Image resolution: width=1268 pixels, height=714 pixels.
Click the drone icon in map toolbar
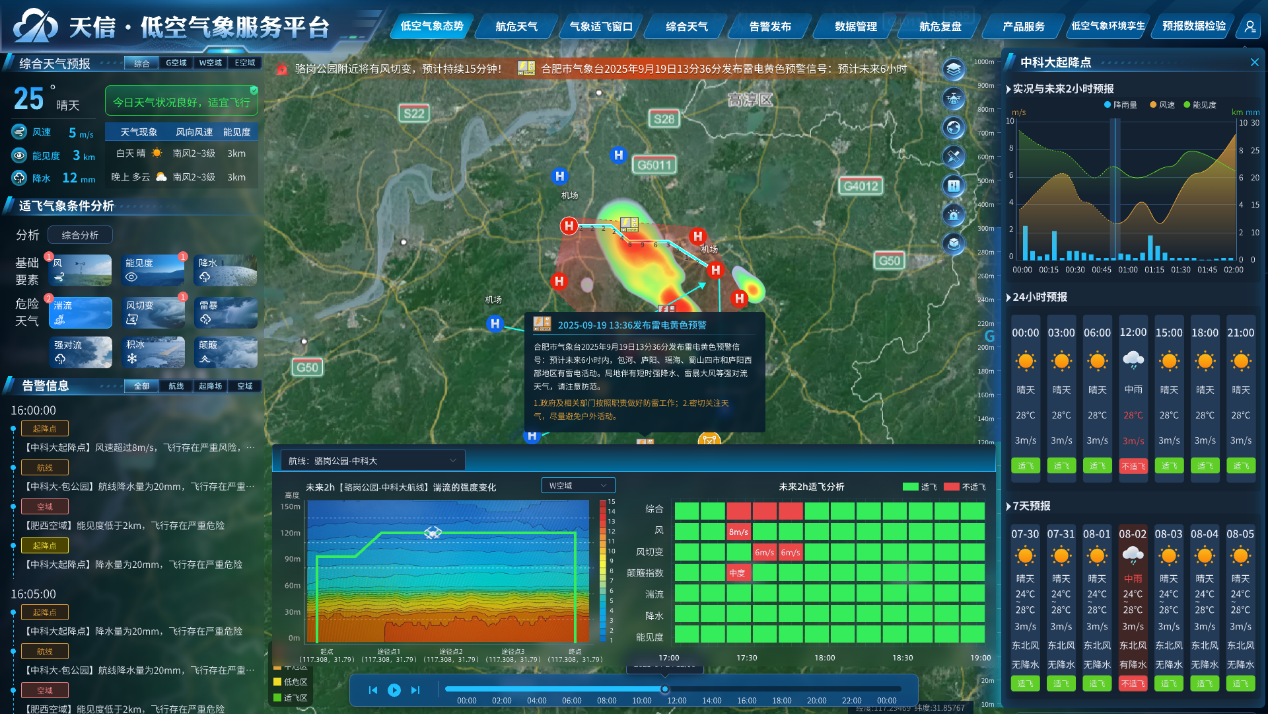pyautogui.click(x=954, y=98)
